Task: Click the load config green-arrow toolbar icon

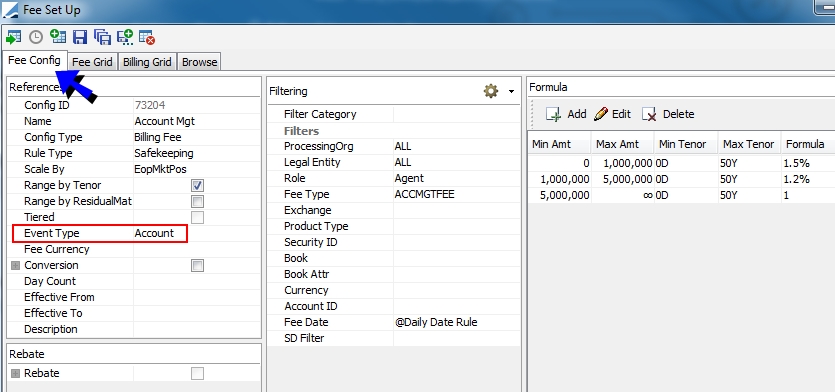Action: pyautogui.click(x=14, y=37)
